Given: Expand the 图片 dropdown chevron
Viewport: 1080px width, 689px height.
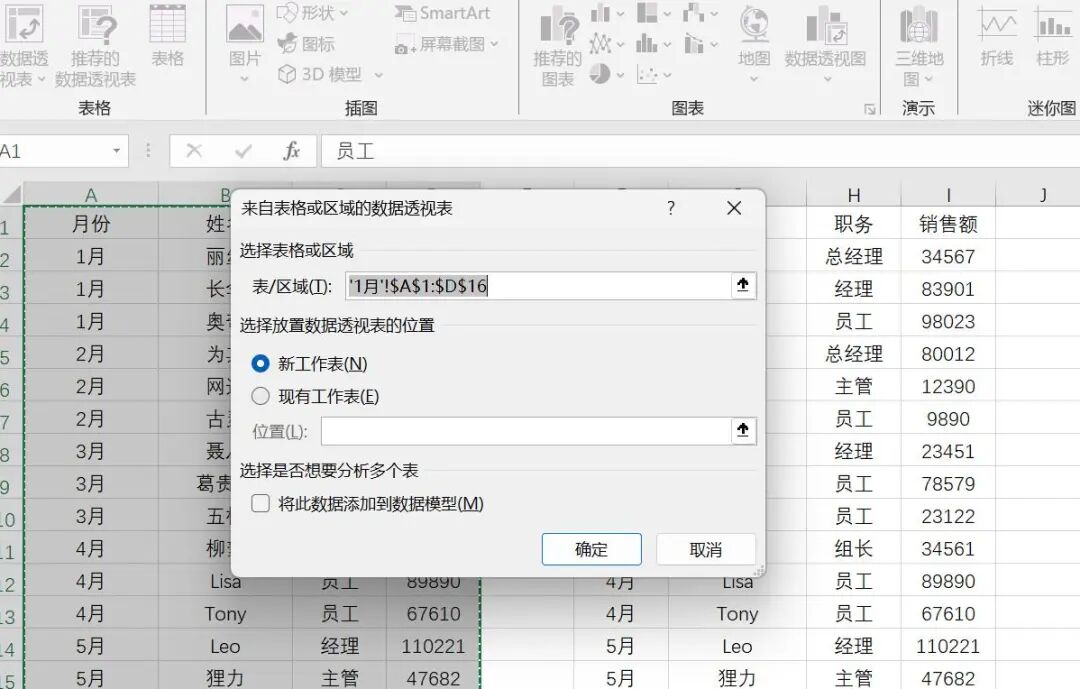Looking at the screenshot, I should coord(245,79).
